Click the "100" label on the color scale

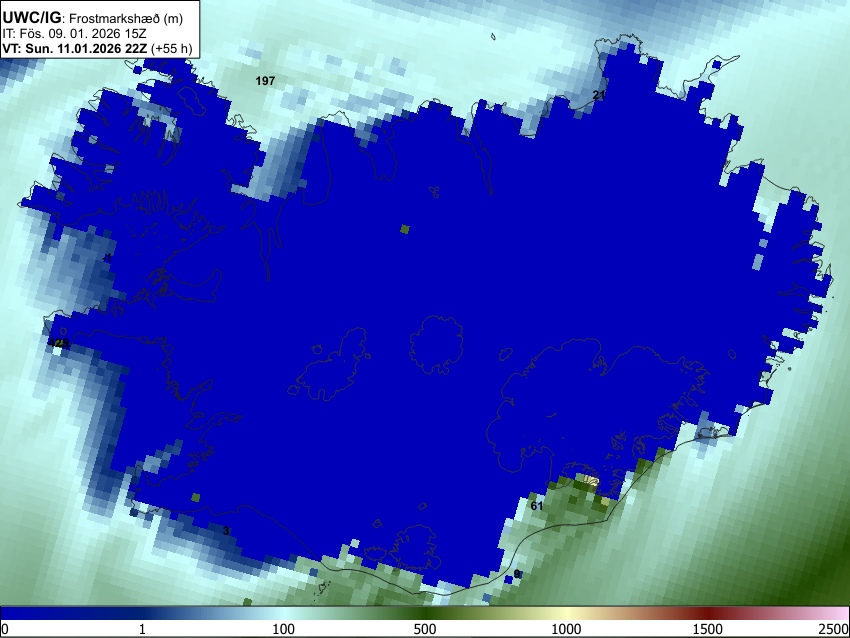click(284, 629)
